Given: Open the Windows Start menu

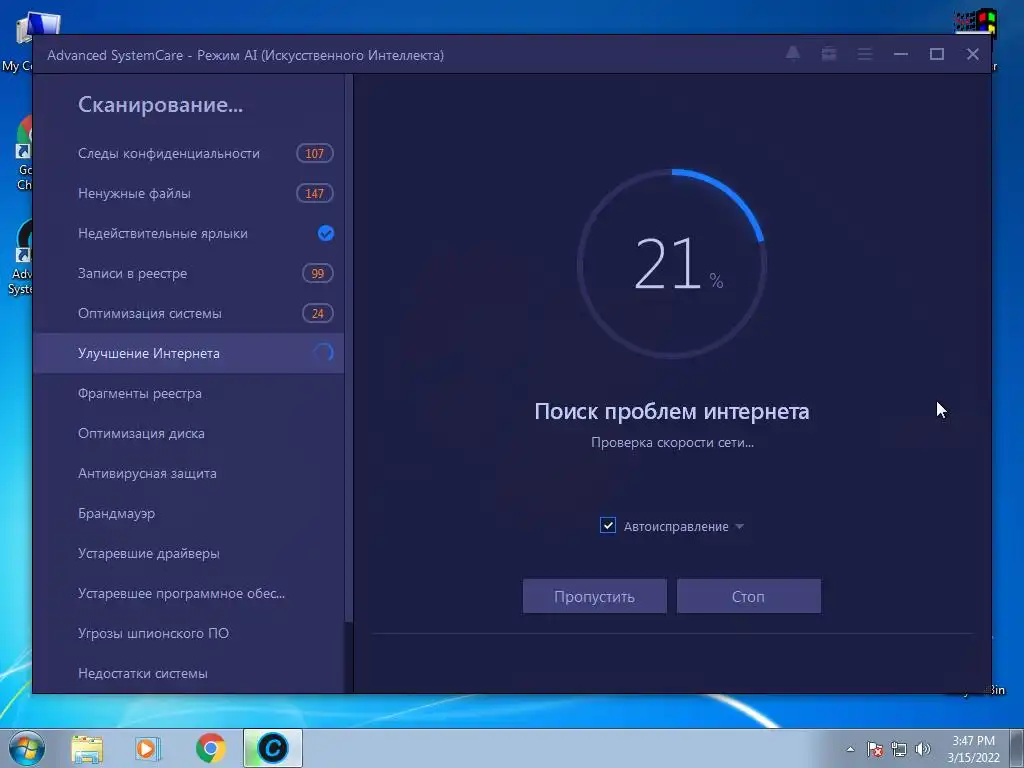Looking at the screenshot, I should [x=27, y=748].
